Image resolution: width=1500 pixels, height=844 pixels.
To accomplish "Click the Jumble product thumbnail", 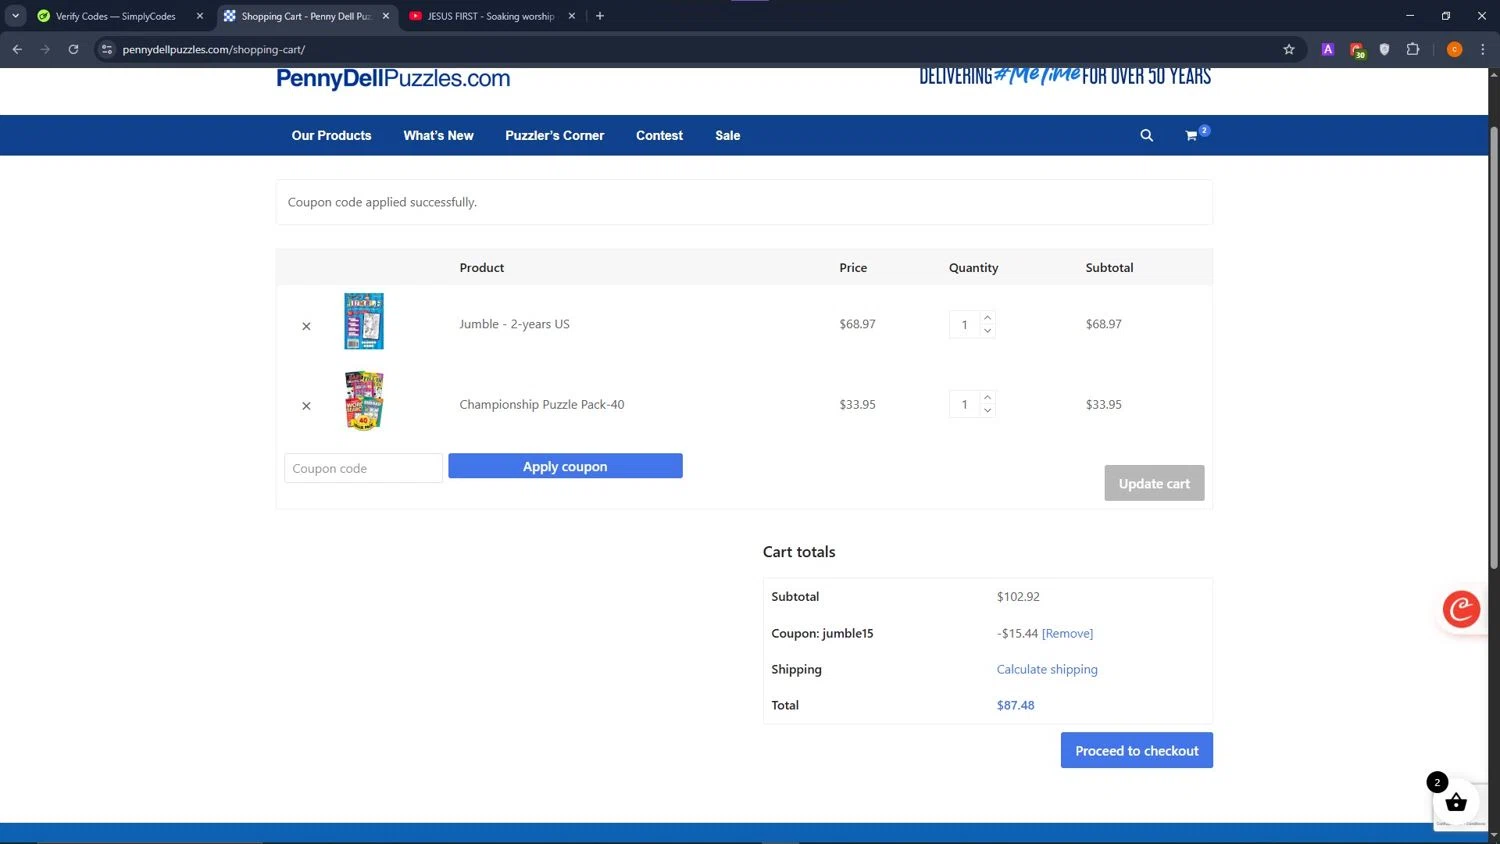I will pyautogui.click(x=364, y=321).
